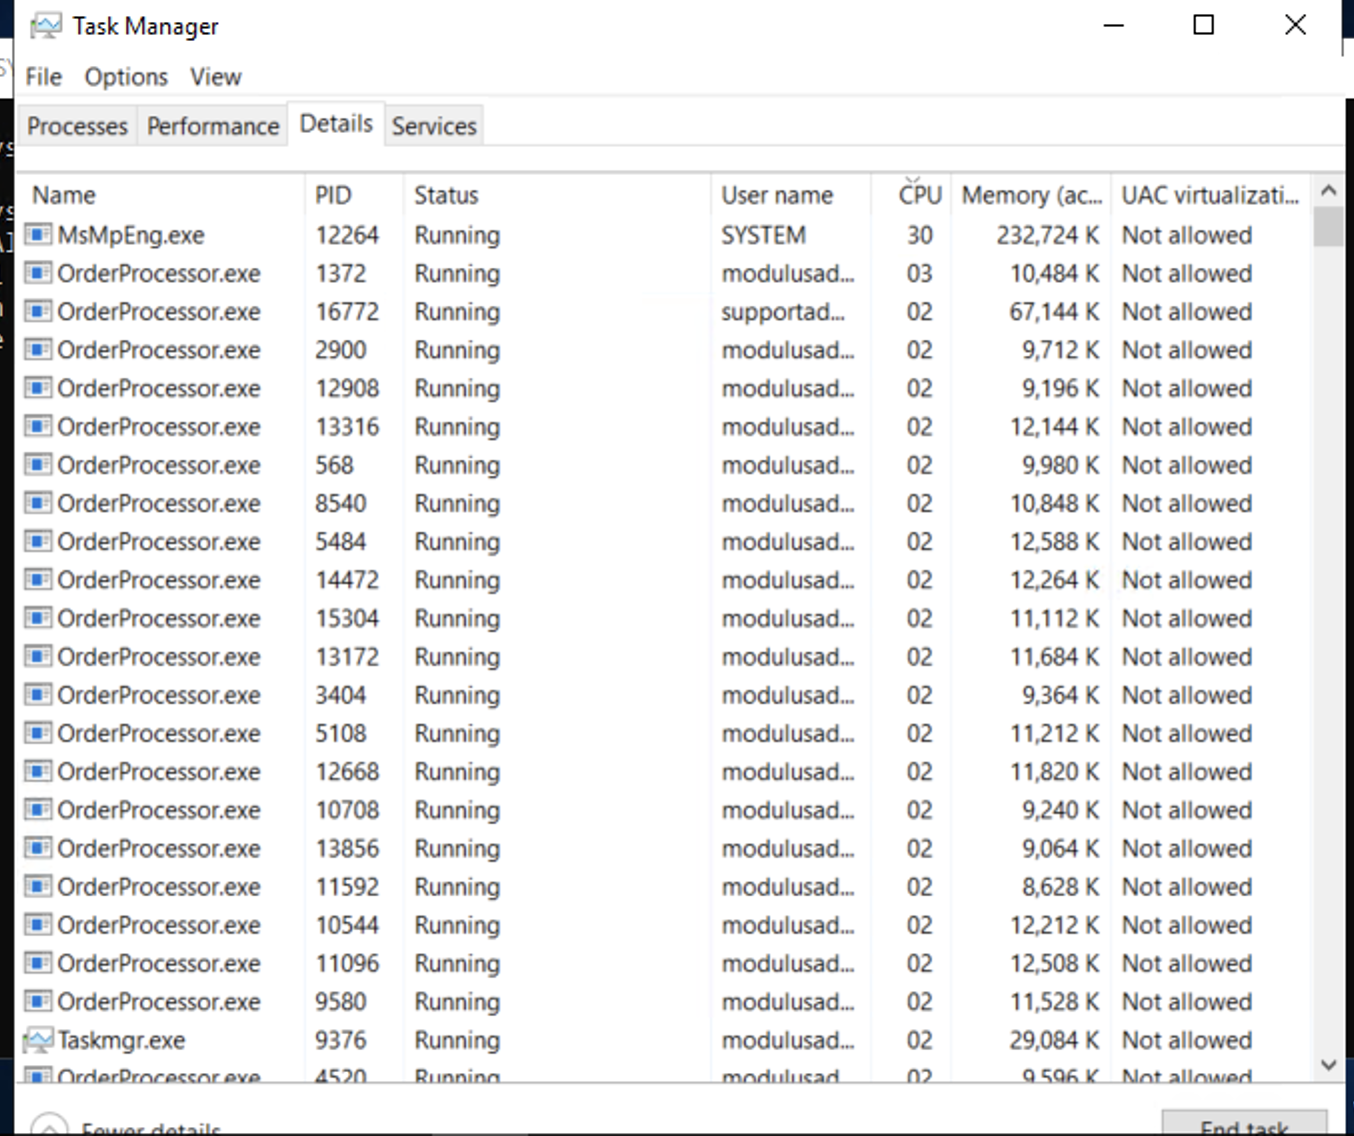Open the Options menu

click(126, 76)
